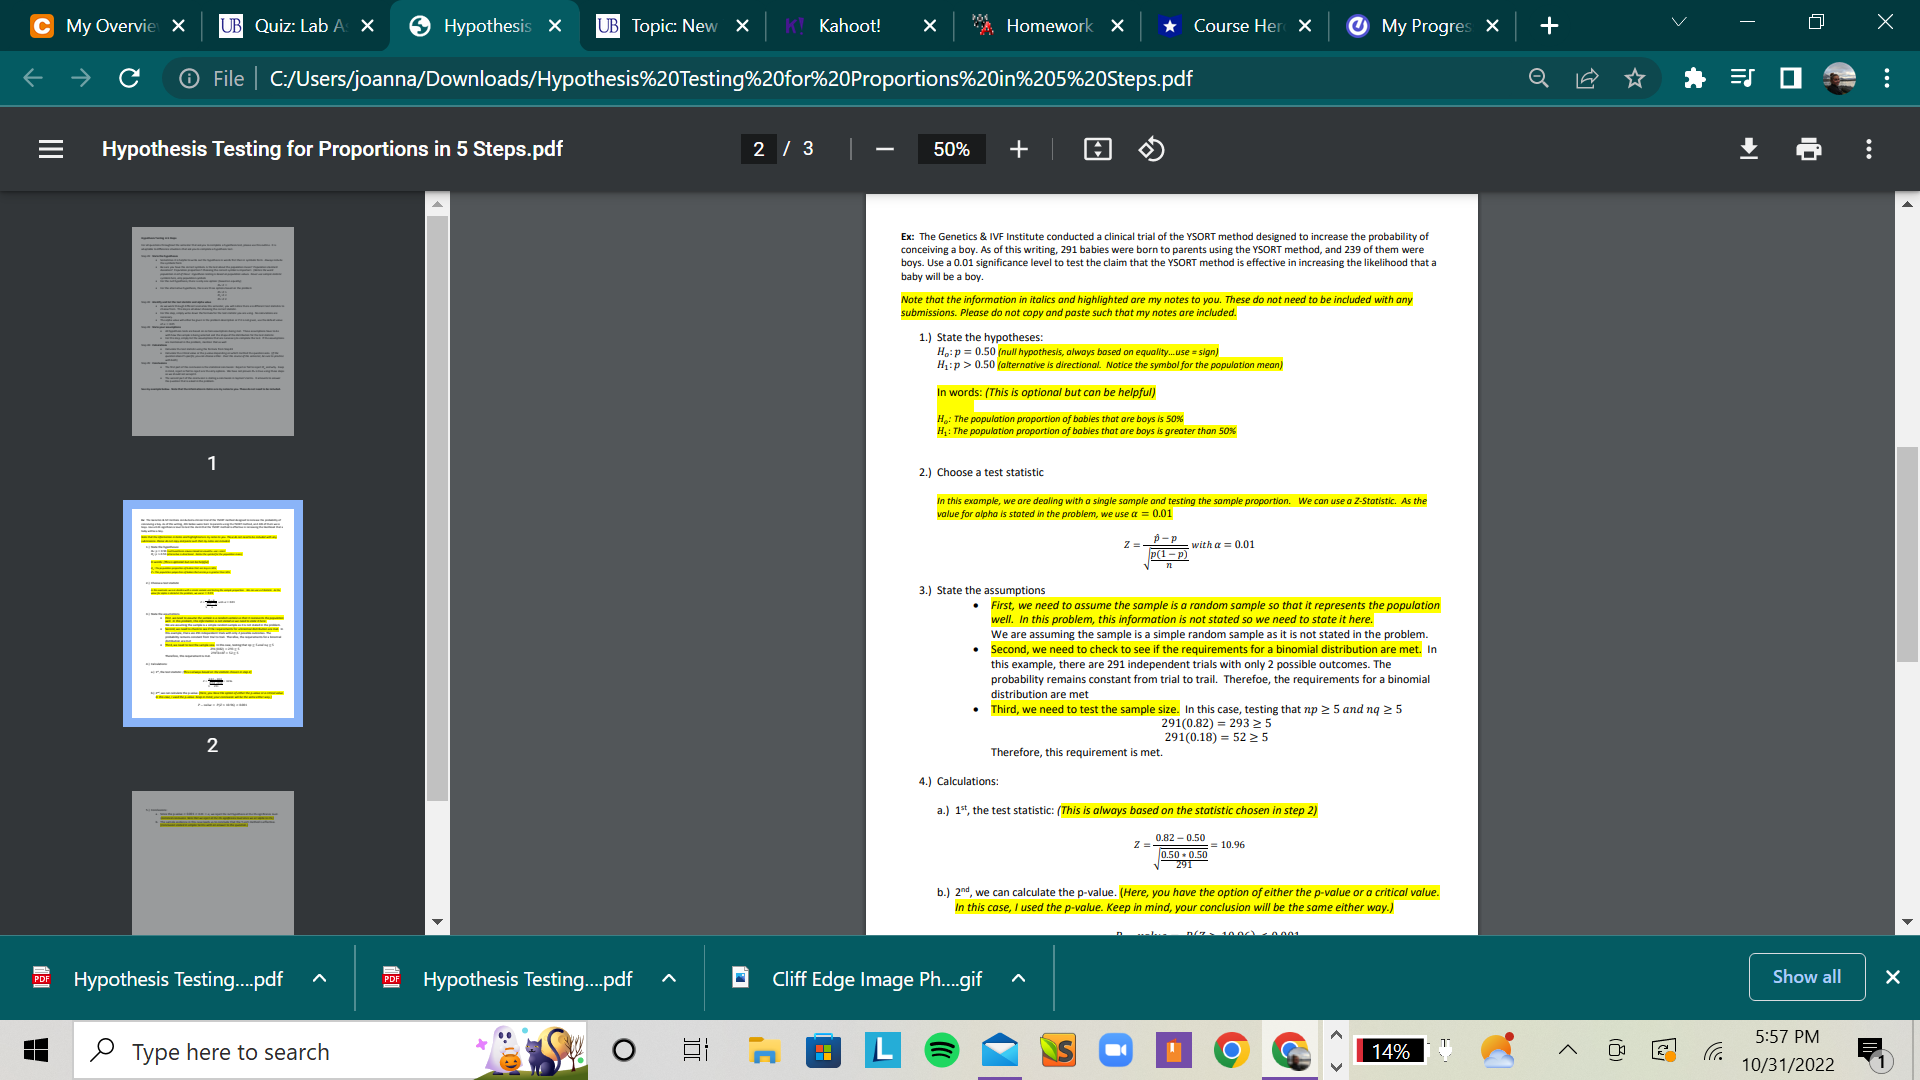Collapse the Hypothesis Testing download preview
Viewport: 1920px width, 1080px height.
[320, 978]
